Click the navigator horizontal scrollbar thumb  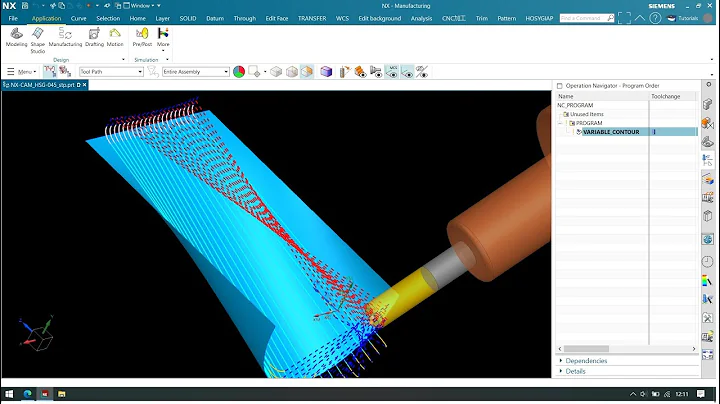coord(586,349)
